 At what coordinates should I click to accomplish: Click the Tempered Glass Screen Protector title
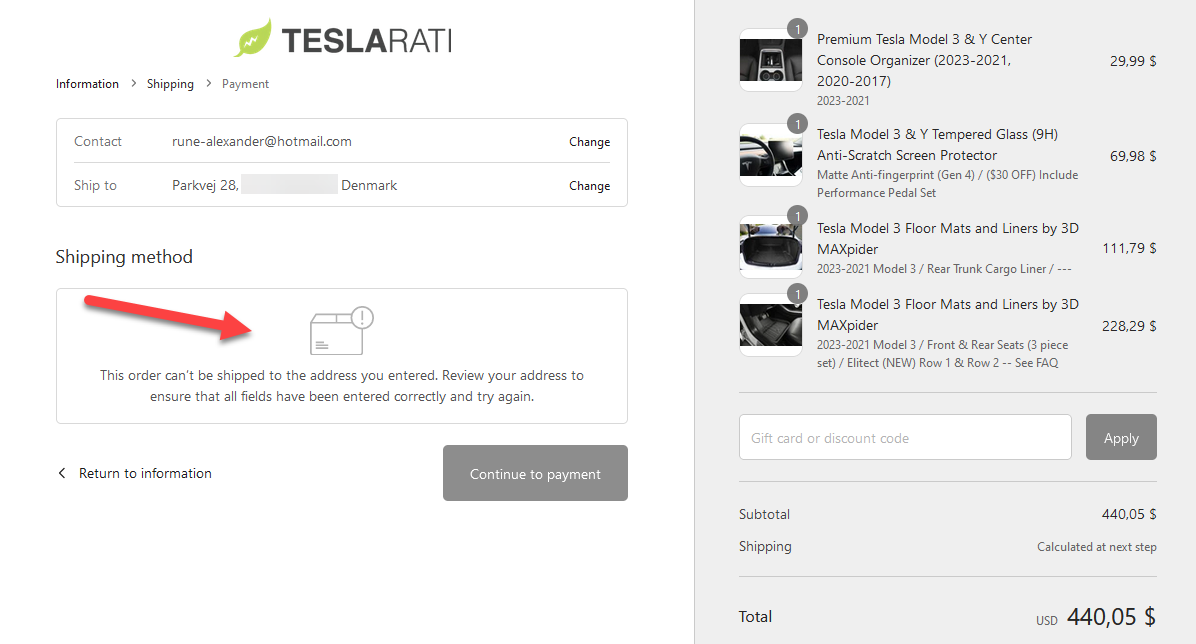tap(937, 145)
